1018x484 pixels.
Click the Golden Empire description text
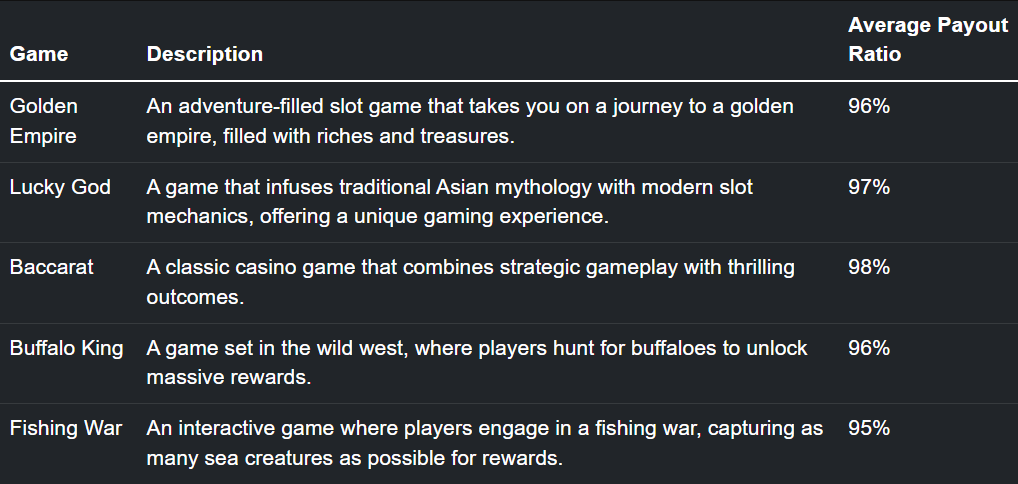coord(470,121)
